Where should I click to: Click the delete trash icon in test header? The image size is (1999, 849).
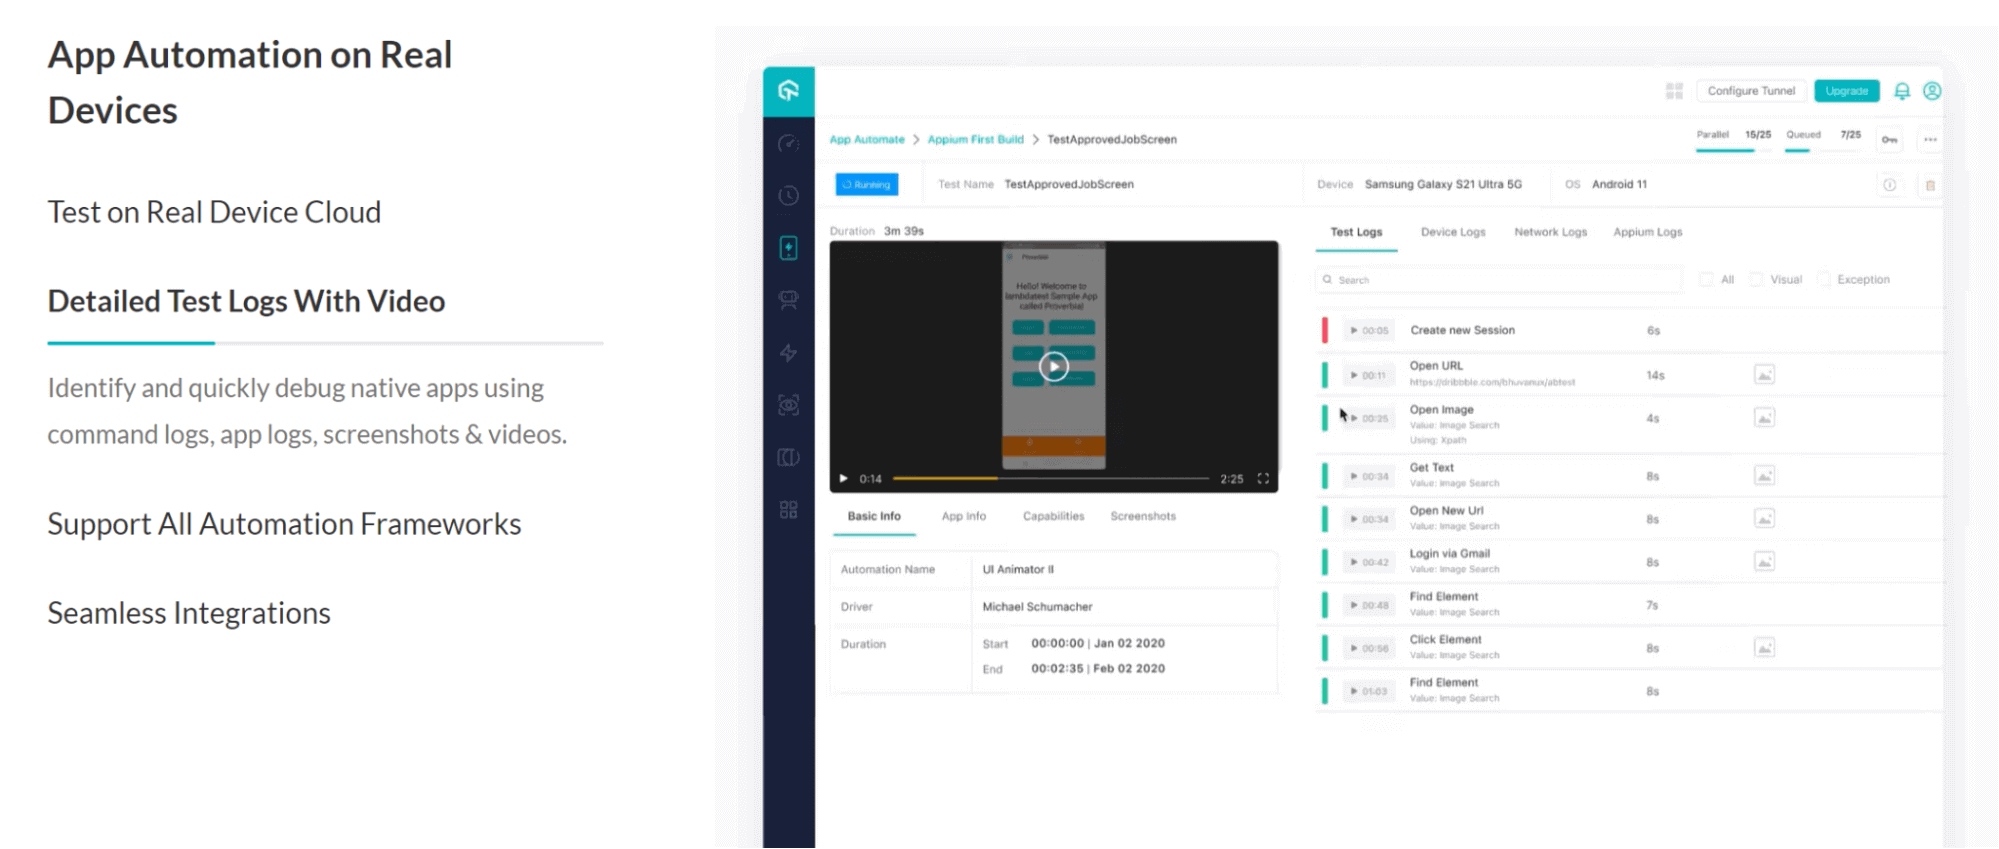point(1930,185)
